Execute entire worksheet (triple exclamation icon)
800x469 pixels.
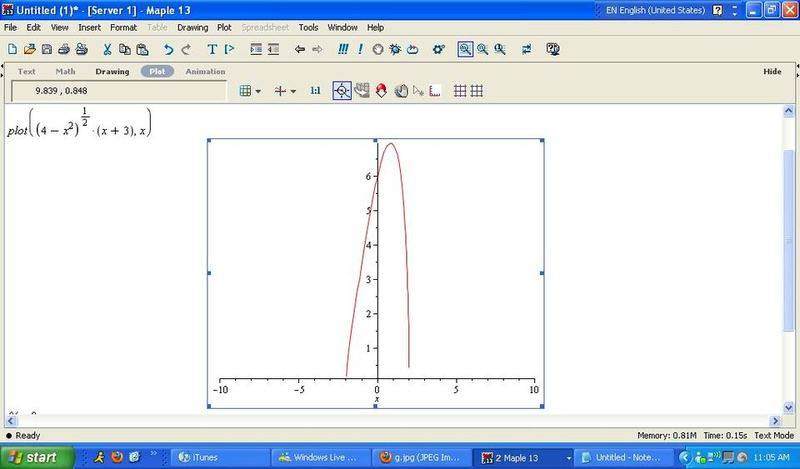343,49
